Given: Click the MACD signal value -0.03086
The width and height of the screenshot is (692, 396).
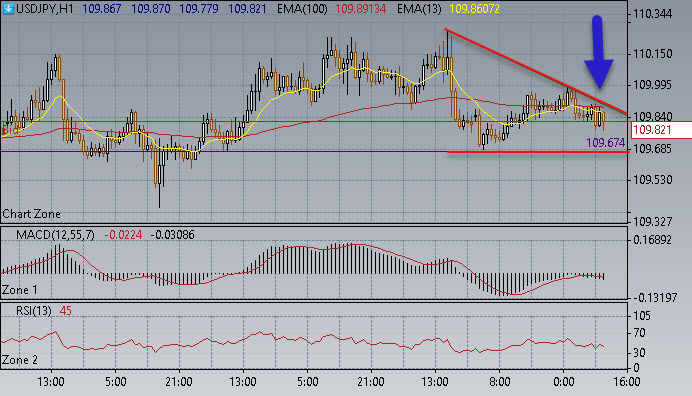Looking at the screenshot, I should point(173,235).
